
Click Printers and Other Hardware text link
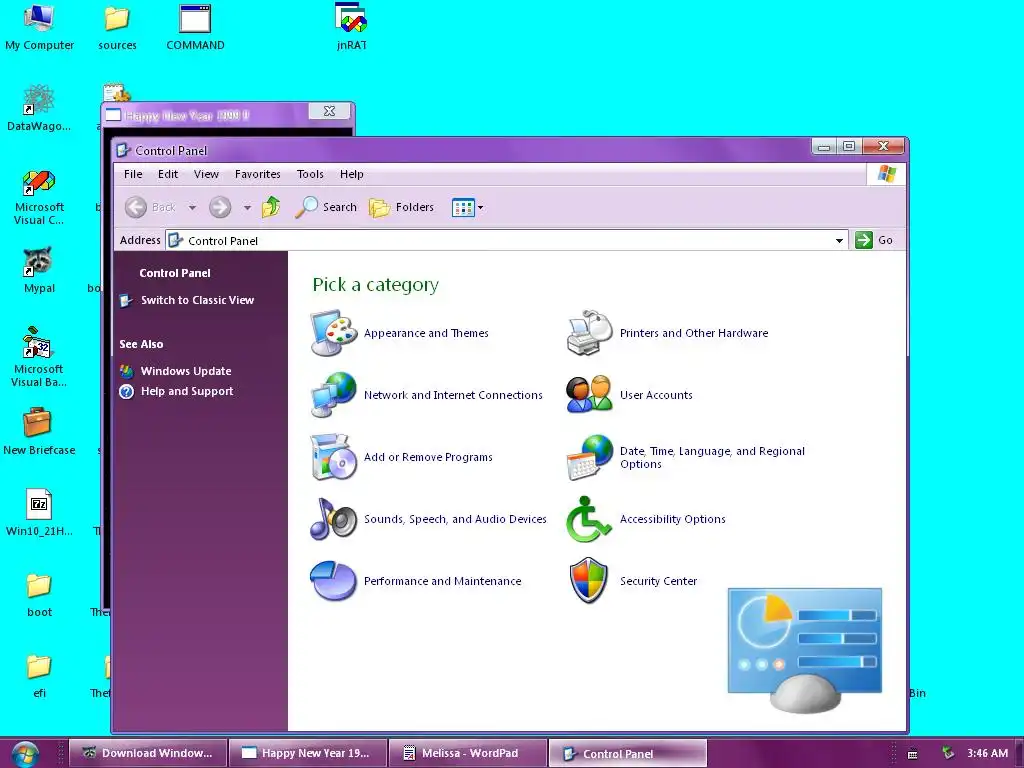pyautogui.click(x=694, y=333)
